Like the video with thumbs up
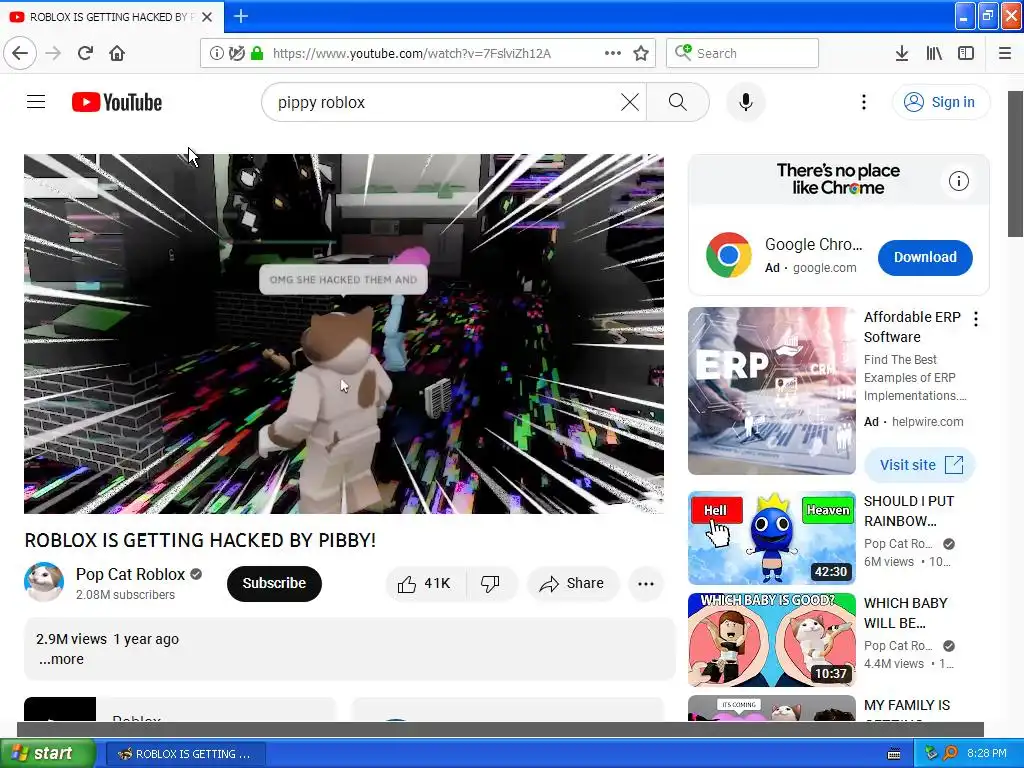The height and width of the screenshot is (768, 1024). [x=426, y=583]
